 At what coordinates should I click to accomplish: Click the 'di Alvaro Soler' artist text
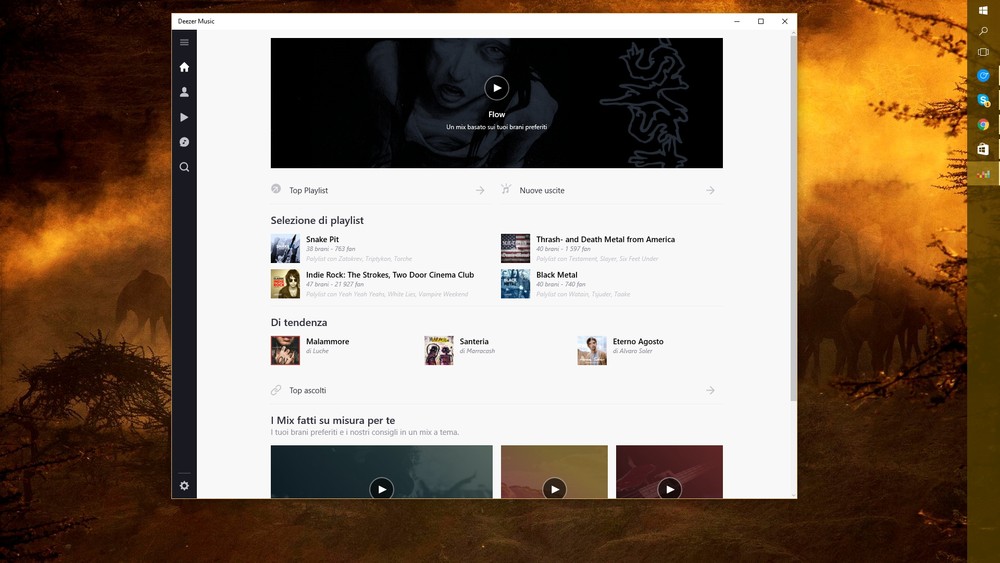point(632,351)
